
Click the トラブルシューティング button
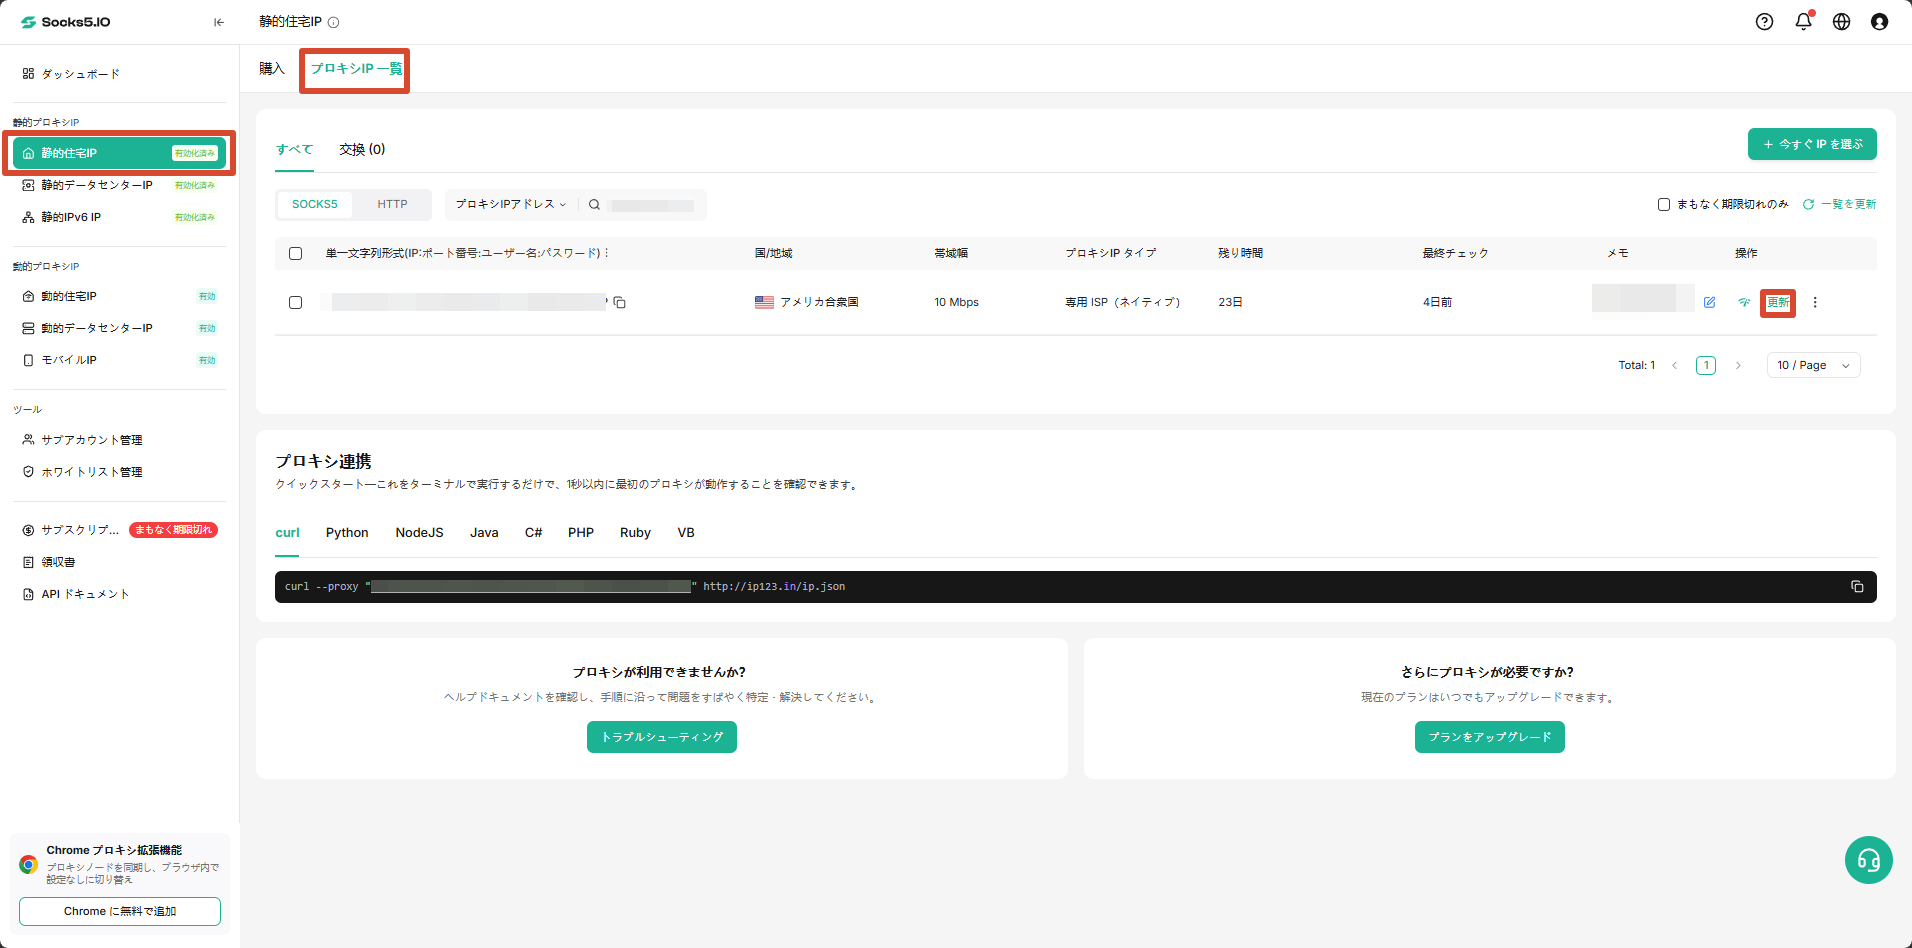pos(662,737)
